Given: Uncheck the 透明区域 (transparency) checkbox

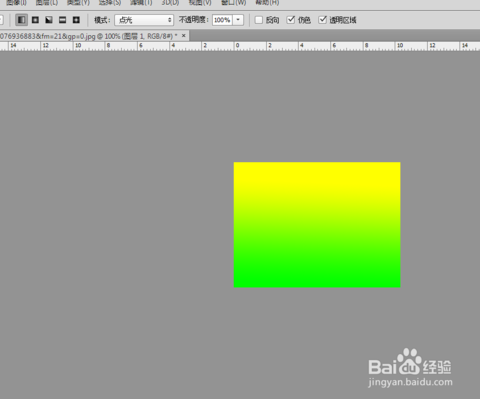Looking at the screenshot, I should click(x=322, y=20).
